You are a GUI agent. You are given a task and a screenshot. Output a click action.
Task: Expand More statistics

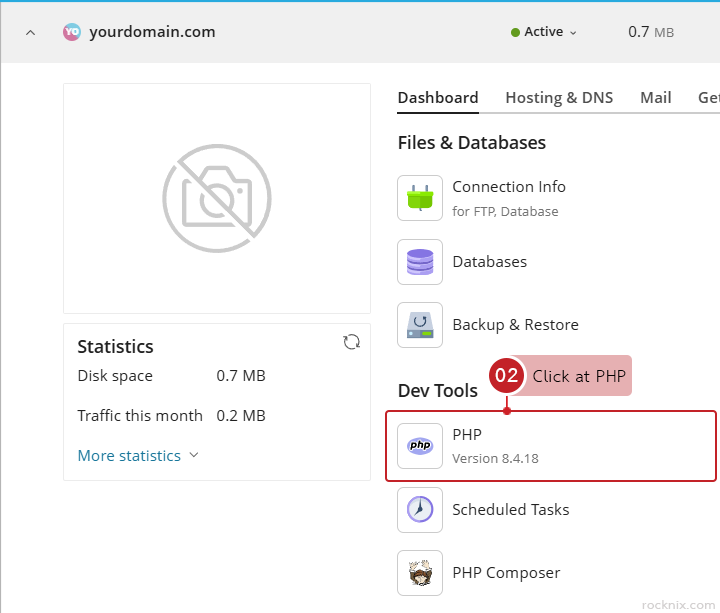point(138,456)
